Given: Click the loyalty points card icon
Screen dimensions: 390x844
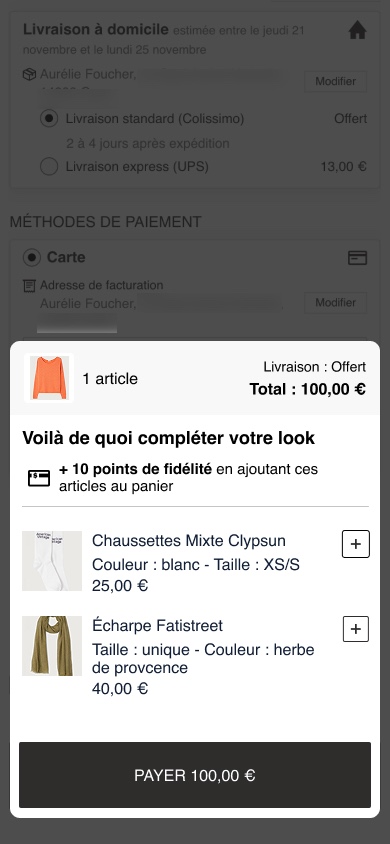Looking at the screenshot, I should tap(39, 478).
